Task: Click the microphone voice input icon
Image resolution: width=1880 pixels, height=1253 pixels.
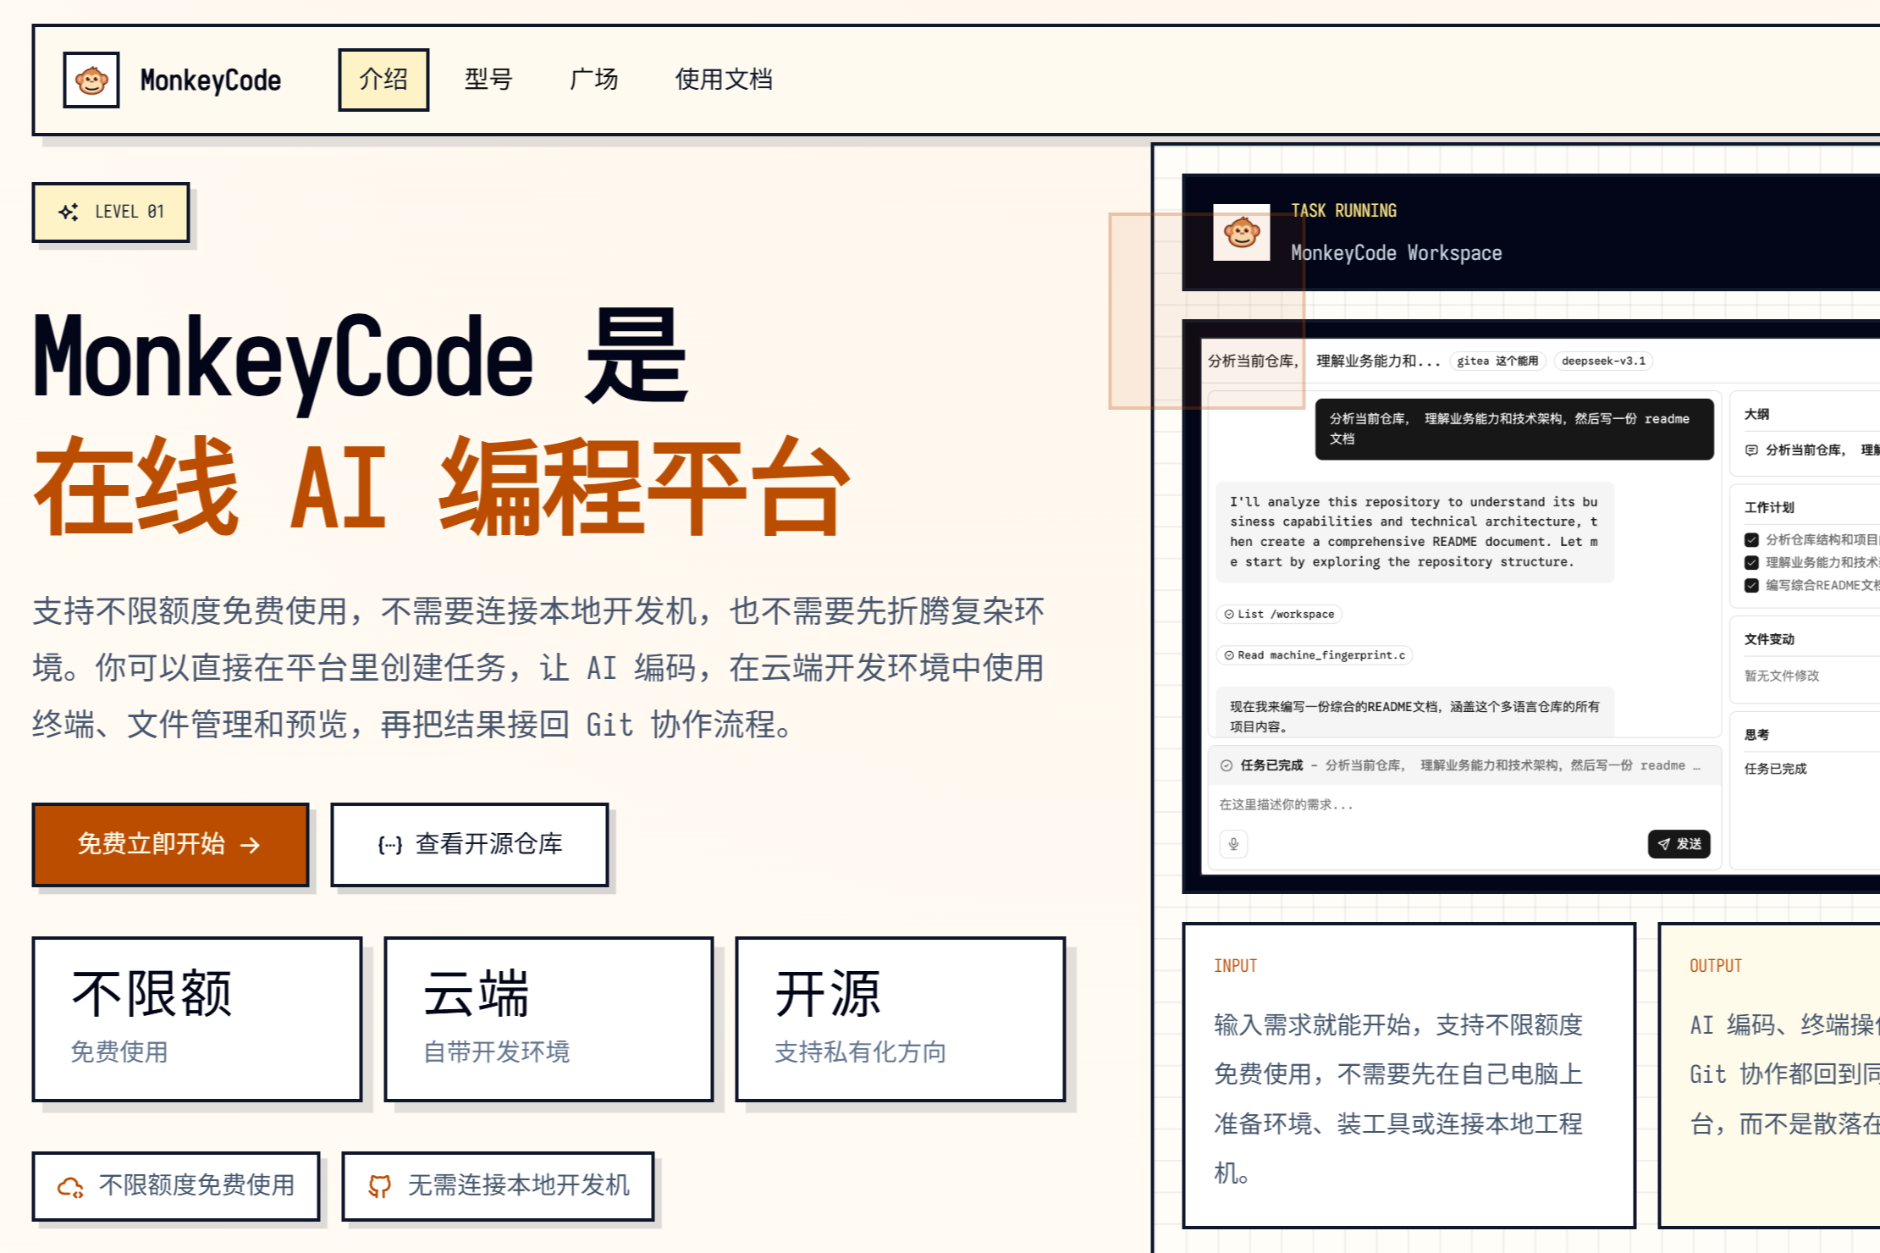Action: pos(1234,844)
